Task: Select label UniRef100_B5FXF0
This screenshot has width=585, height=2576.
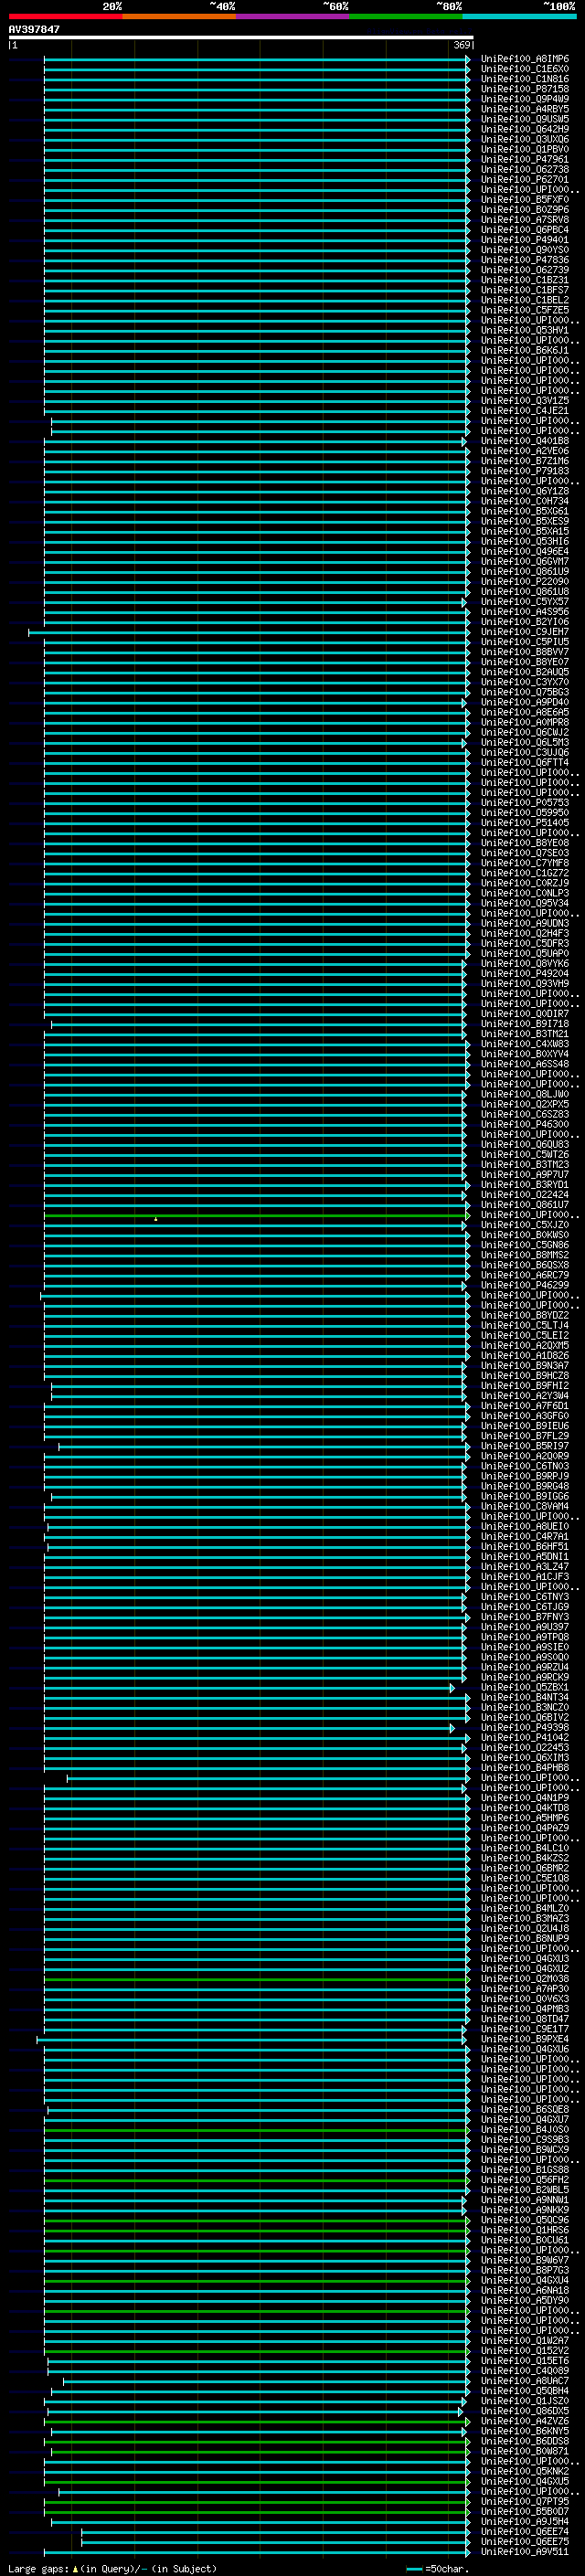Action: [524, 200]
